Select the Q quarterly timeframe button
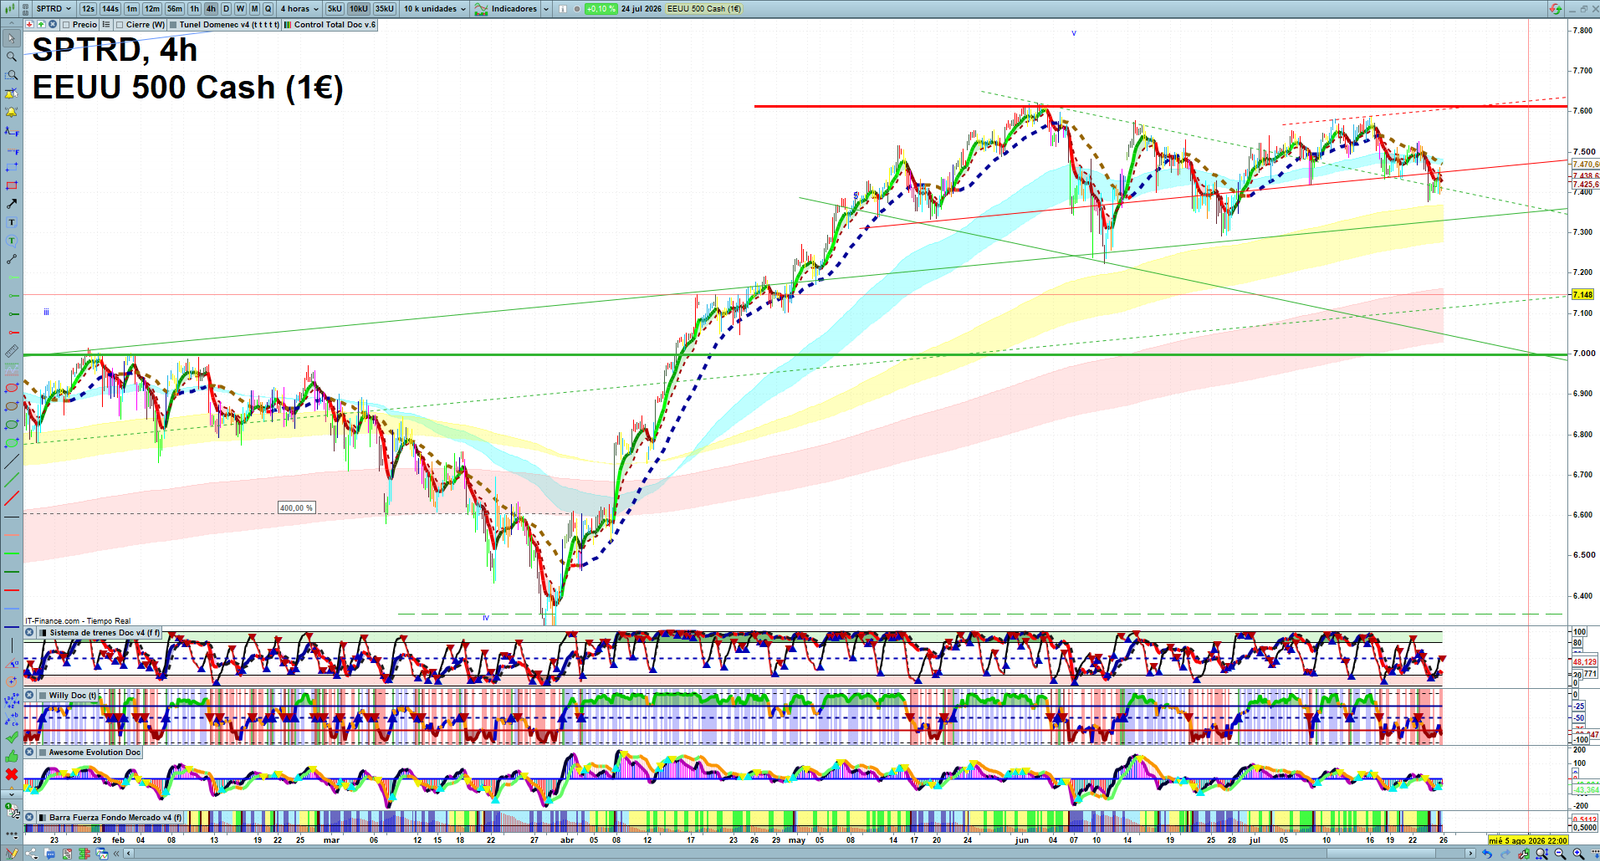1600x861 pixels. click(x=268, y=9)
